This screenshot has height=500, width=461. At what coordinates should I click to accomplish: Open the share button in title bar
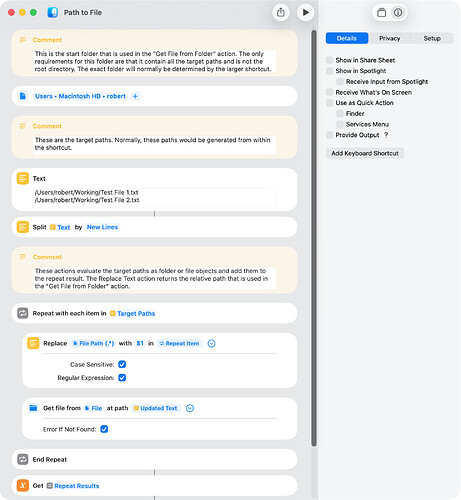tap(281, 13)
